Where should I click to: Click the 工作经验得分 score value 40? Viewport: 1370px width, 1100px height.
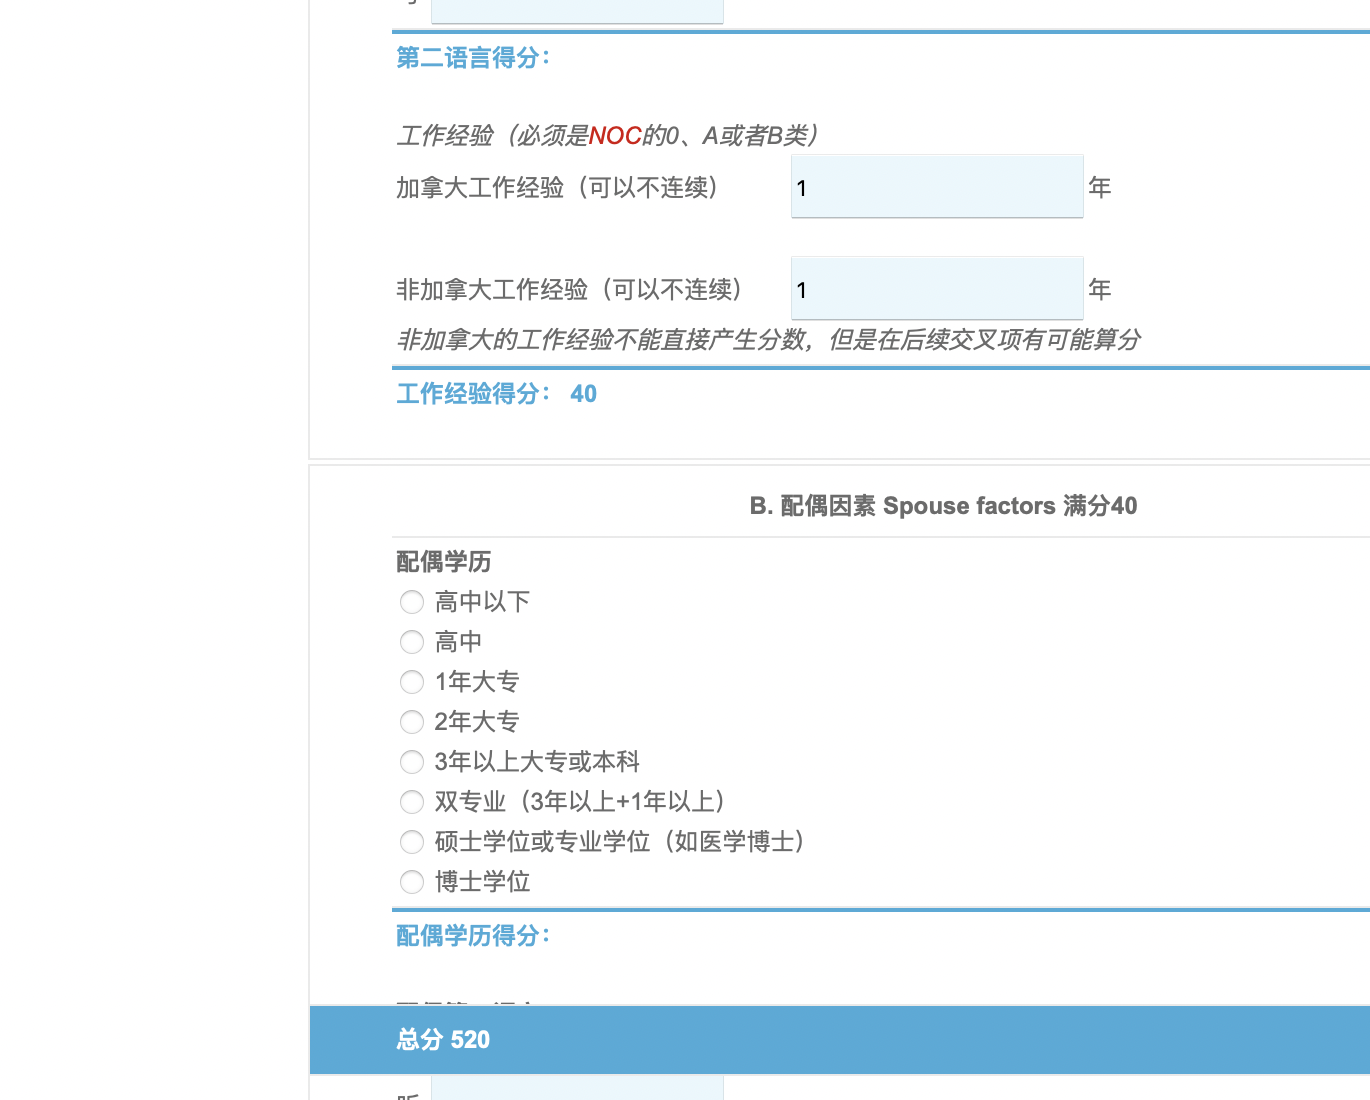point(583,394)
